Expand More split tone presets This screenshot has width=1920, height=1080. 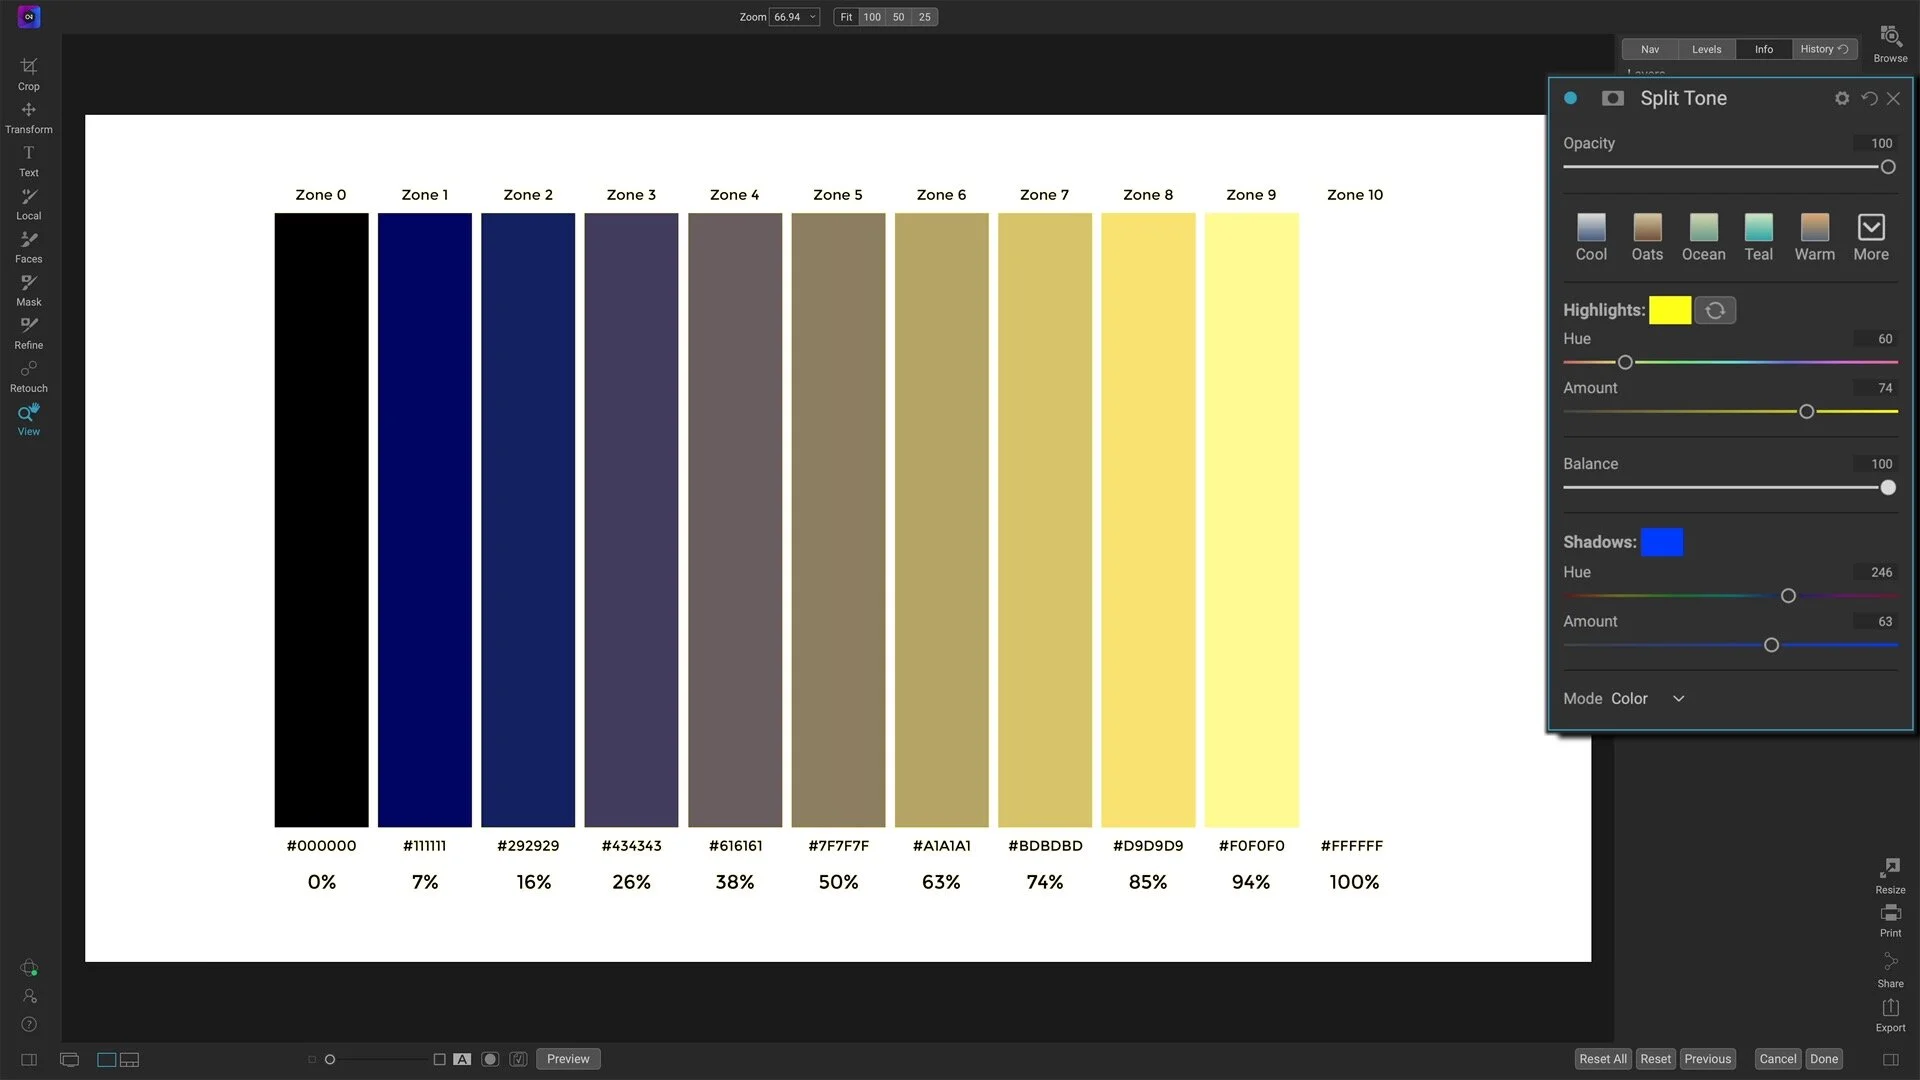coord(1870,230)
